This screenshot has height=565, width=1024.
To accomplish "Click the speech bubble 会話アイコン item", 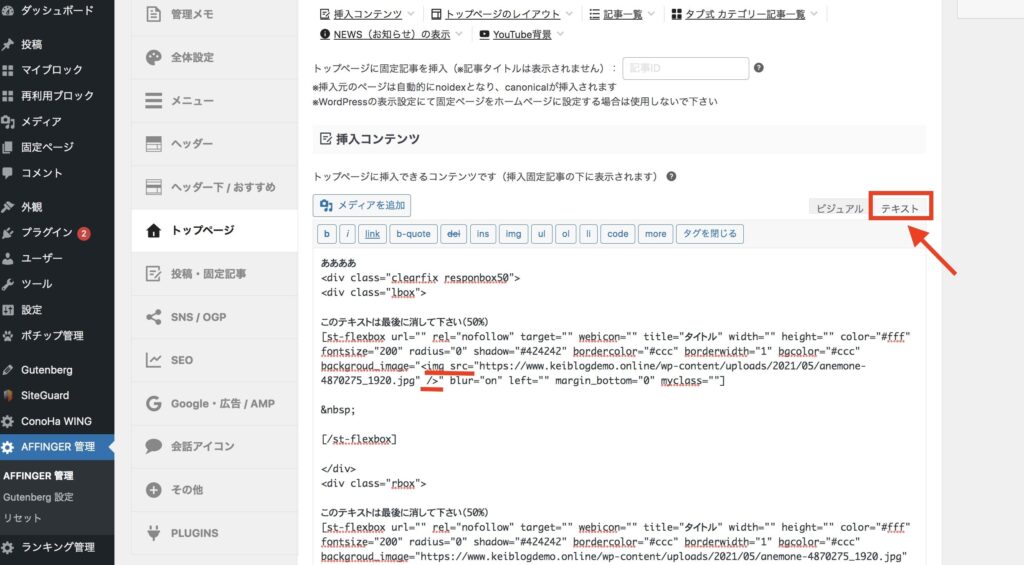I will pos(154,446).
